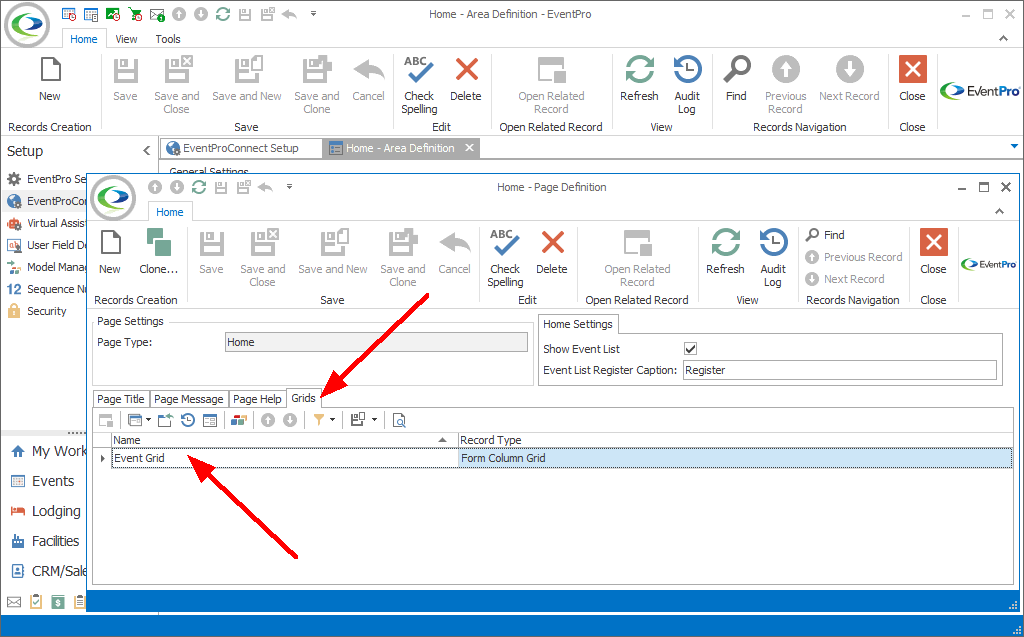Click Next Record in Page Definition ribbon
The width and height of the screenshot is (1024, 637).
point(846,279)
